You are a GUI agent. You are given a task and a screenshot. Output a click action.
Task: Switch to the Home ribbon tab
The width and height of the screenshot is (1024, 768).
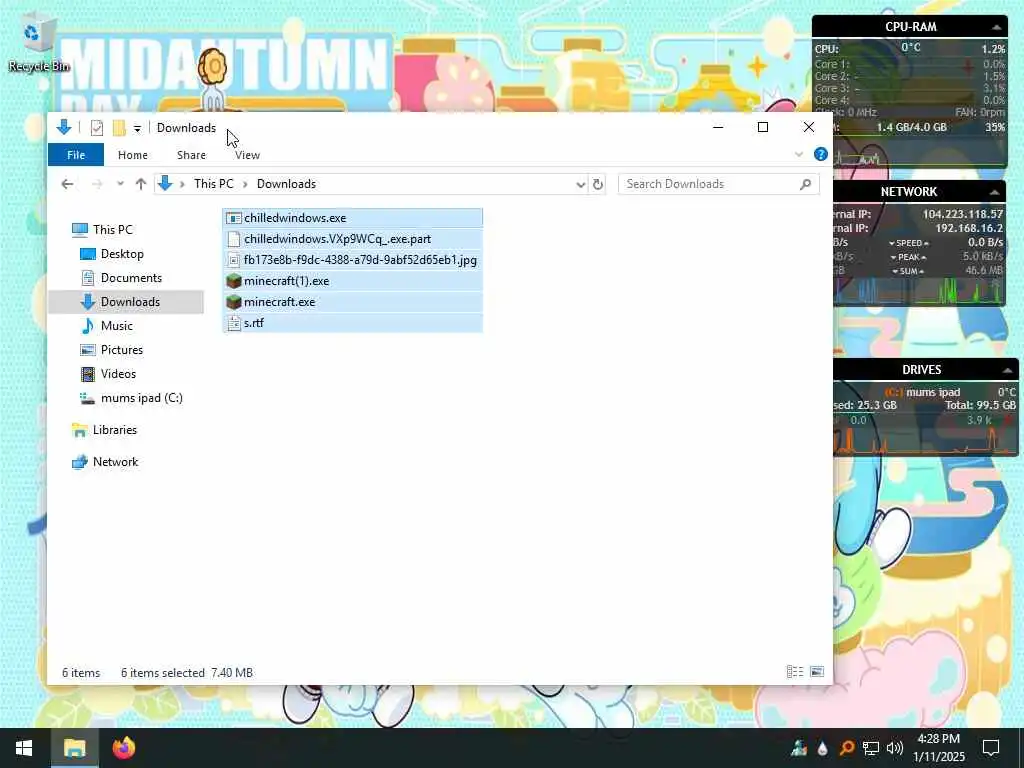point(133,155)
